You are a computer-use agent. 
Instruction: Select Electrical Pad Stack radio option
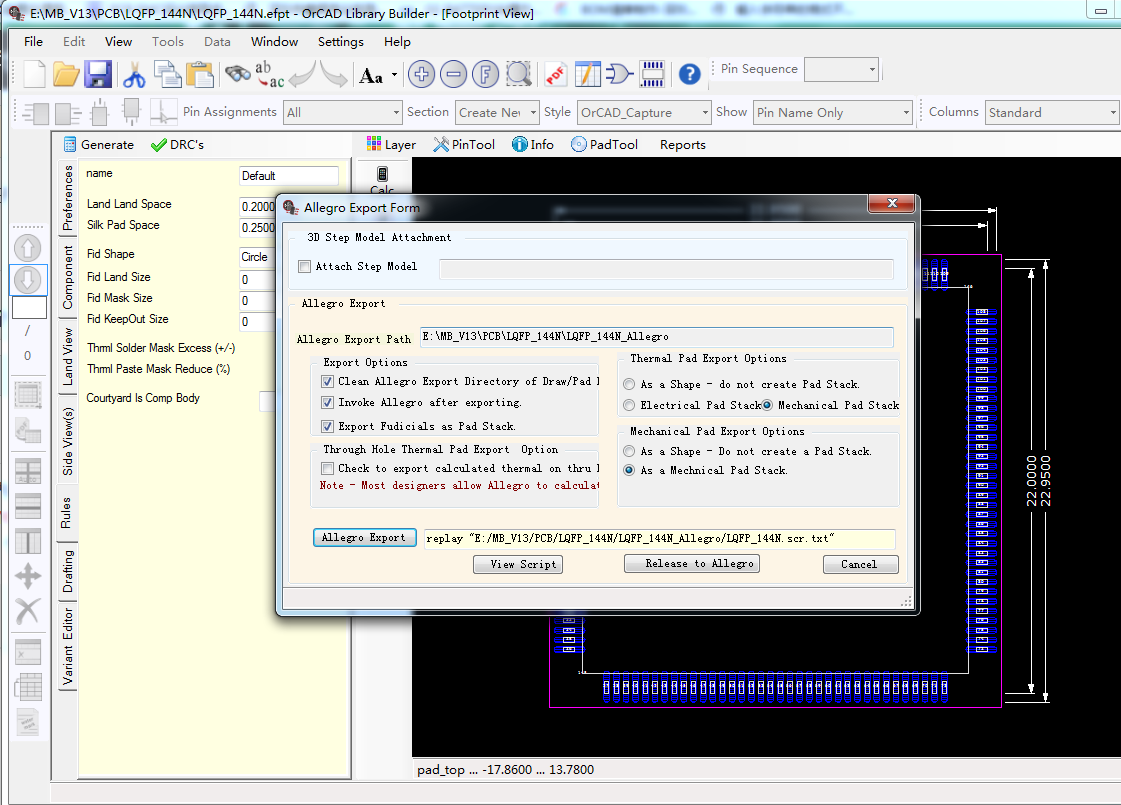click(629, 405)
